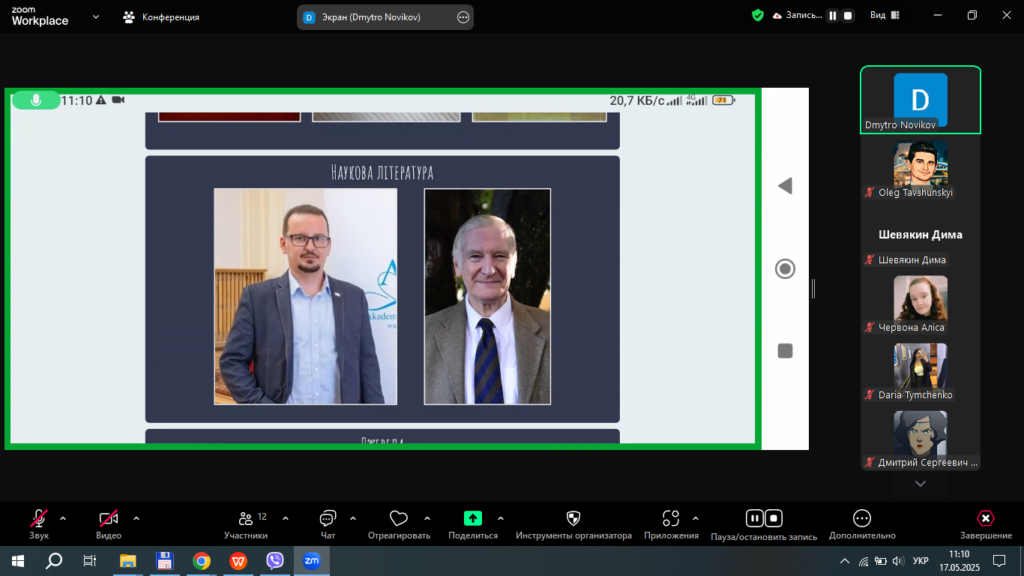The height and width of the screenshot is (576, 1024).
Task: Open shared screen options ellipsis
Action: (x=463, y=17)
